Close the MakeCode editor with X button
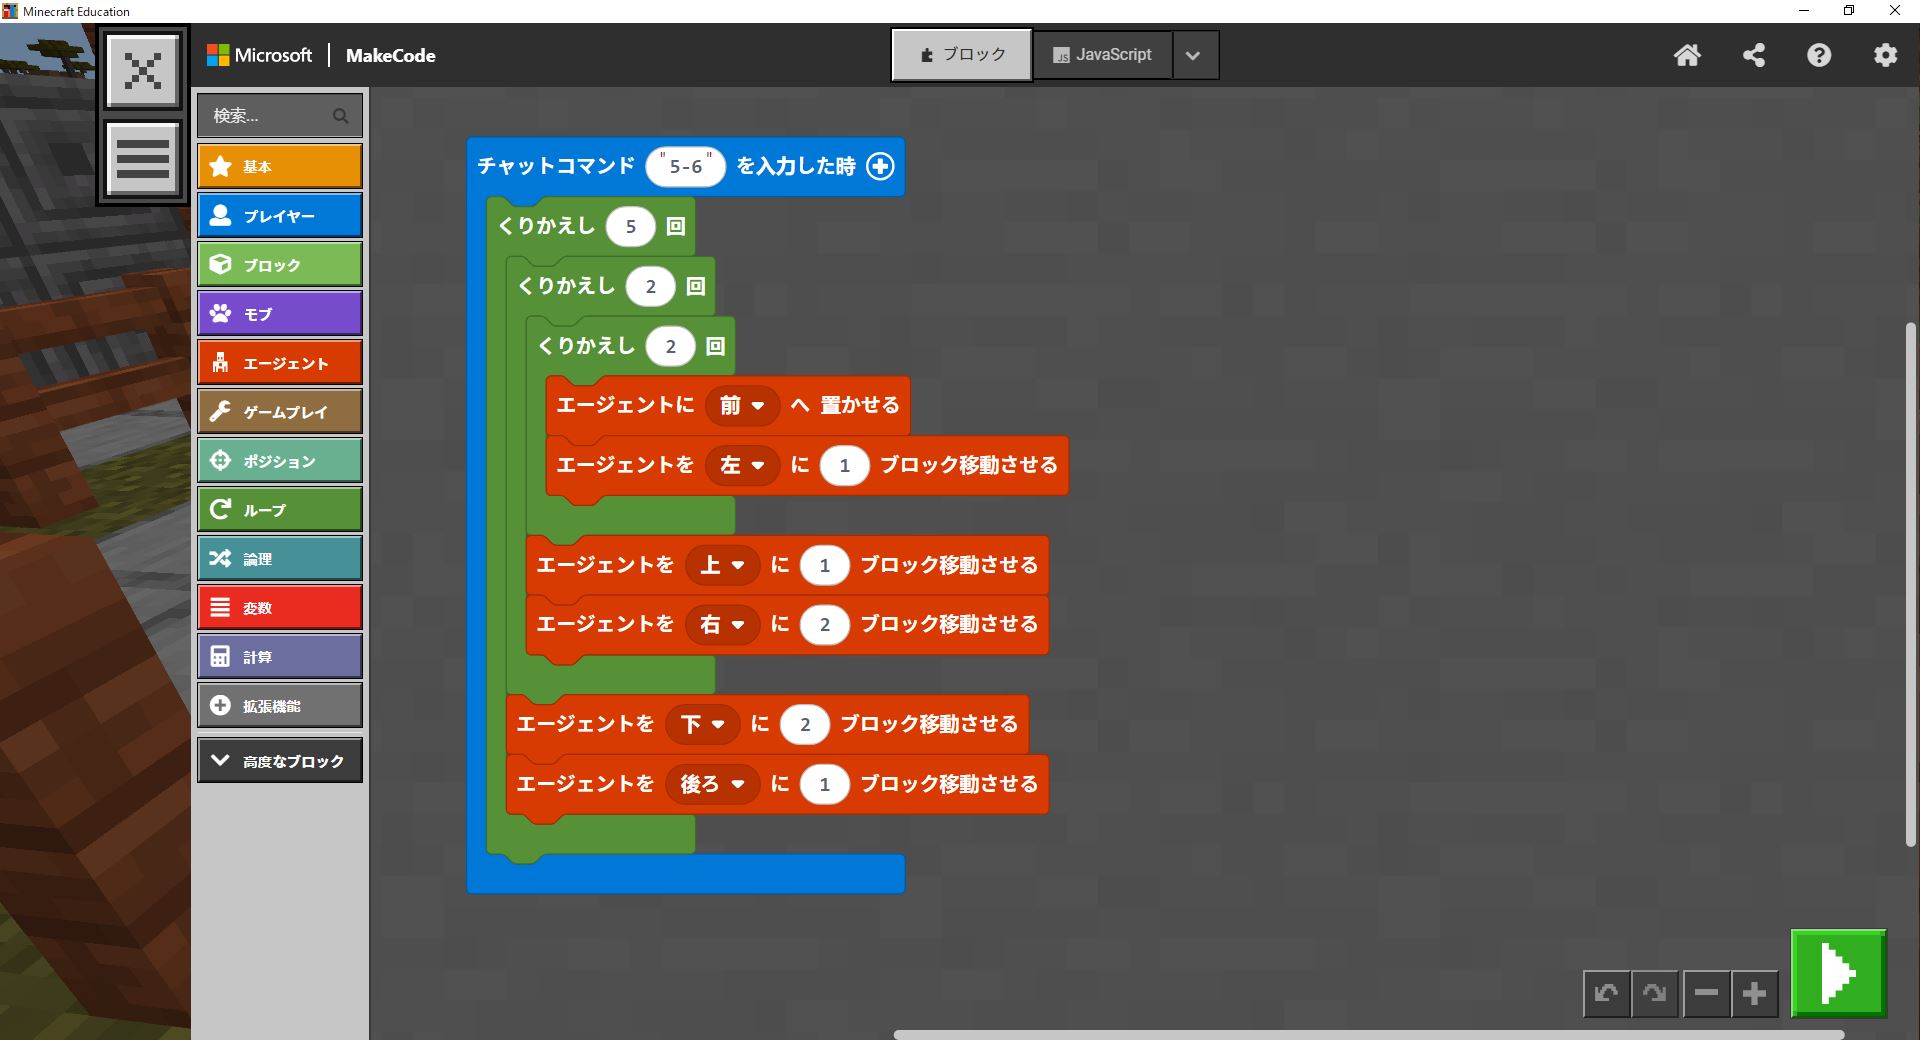 [143, 70]
